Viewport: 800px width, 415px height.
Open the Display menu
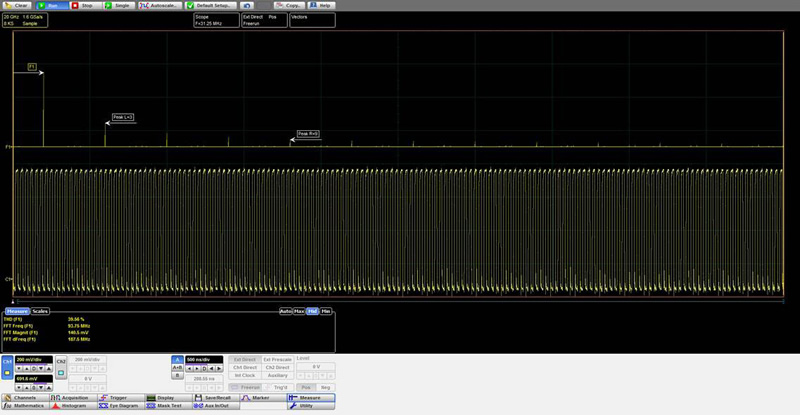(167, 398)
